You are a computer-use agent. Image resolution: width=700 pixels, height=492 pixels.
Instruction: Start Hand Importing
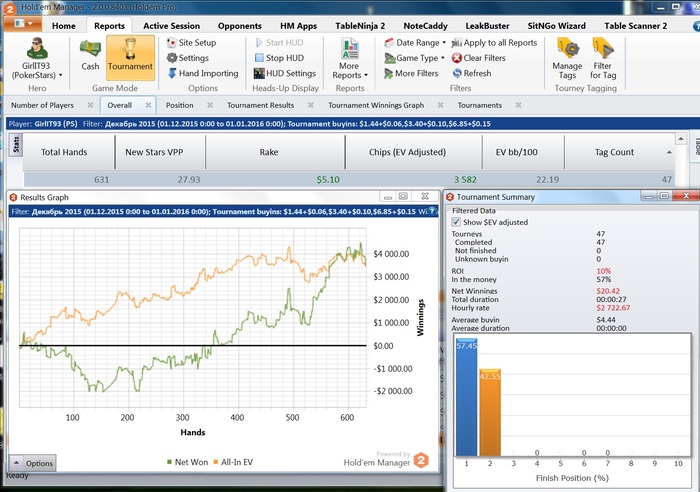pos(203,73)
